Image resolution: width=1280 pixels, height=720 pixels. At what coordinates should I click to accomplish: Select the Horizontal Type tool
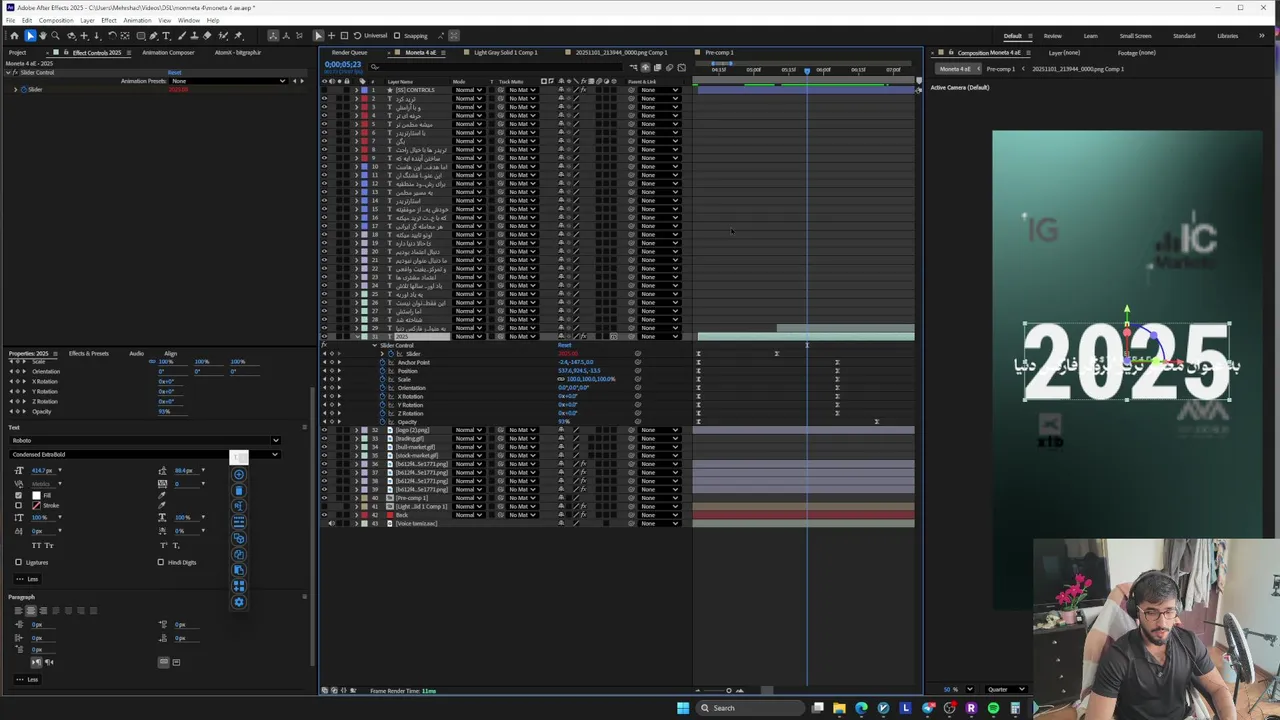click(x=166, y=35)
